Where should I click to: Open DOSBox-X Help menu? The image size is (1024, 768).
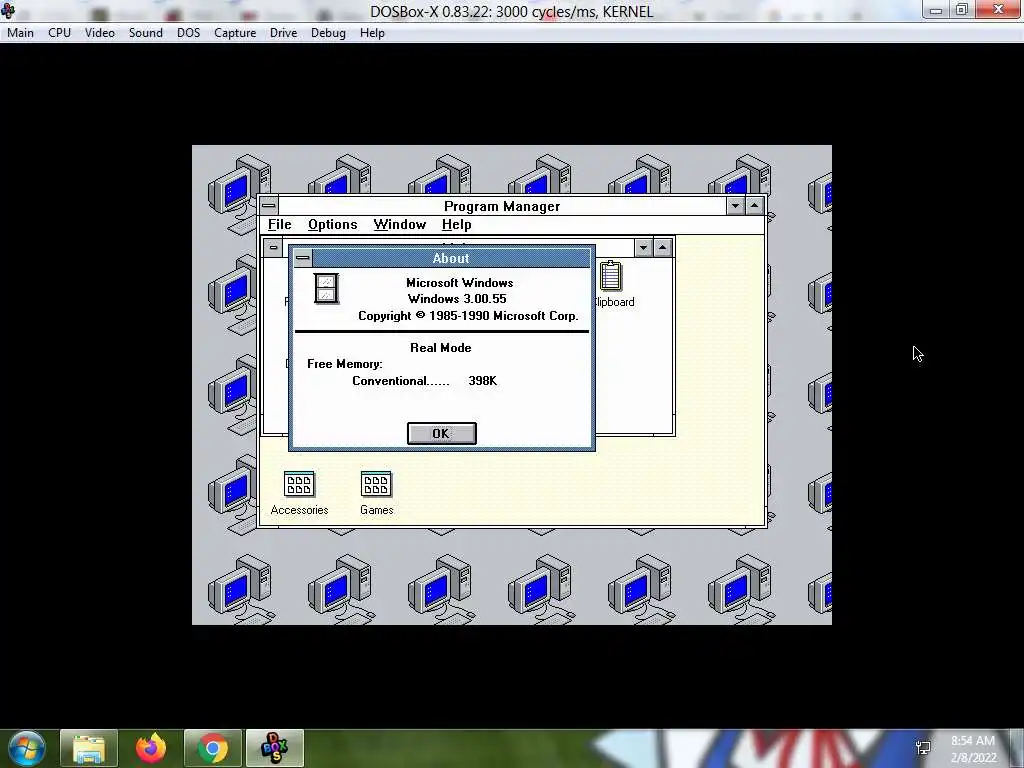[x=372, y=33]
